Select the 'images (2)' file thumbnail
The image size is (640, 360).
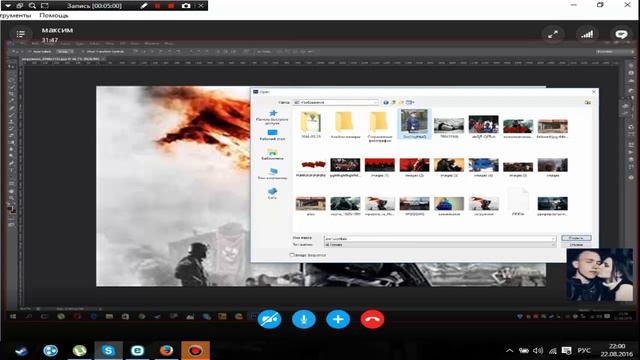click(x=414, y=167)
